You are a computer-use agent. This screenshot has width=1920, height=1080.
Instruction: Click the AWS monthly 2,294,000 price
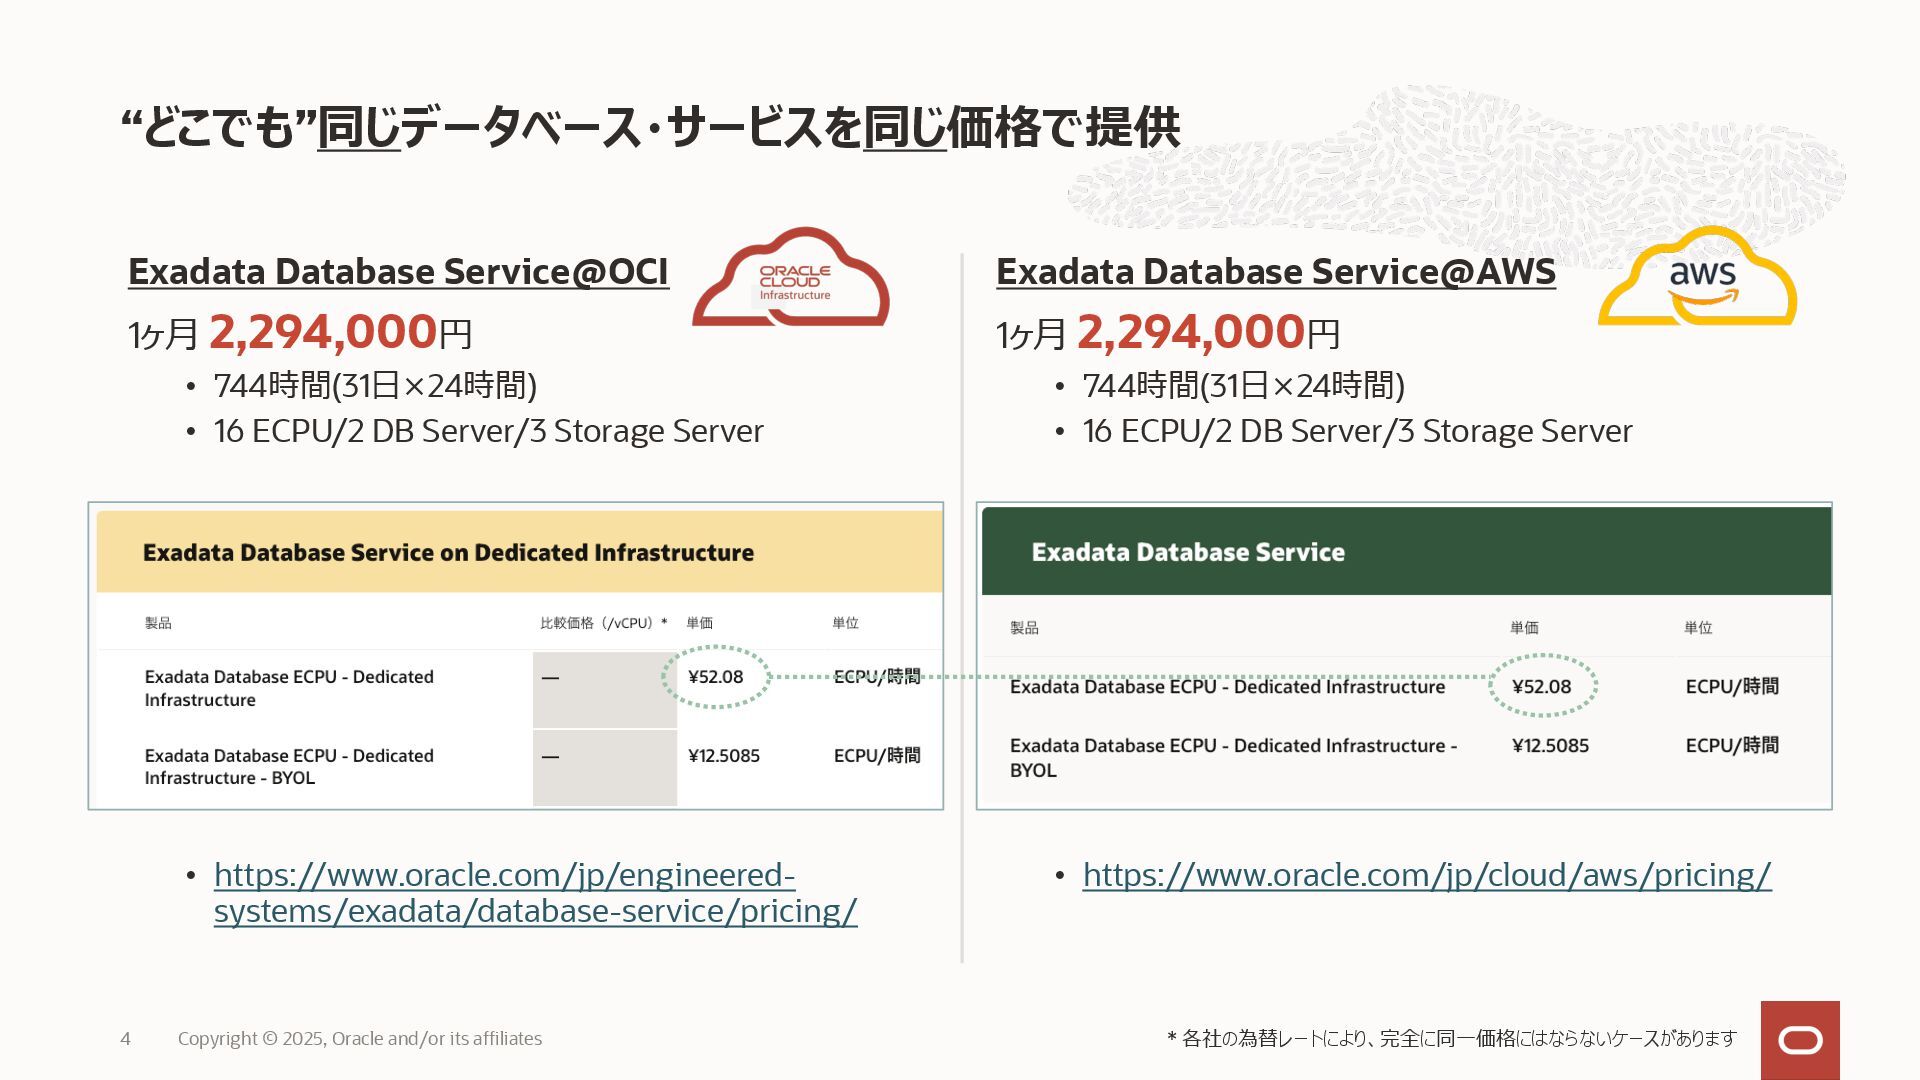point(1191,332)
